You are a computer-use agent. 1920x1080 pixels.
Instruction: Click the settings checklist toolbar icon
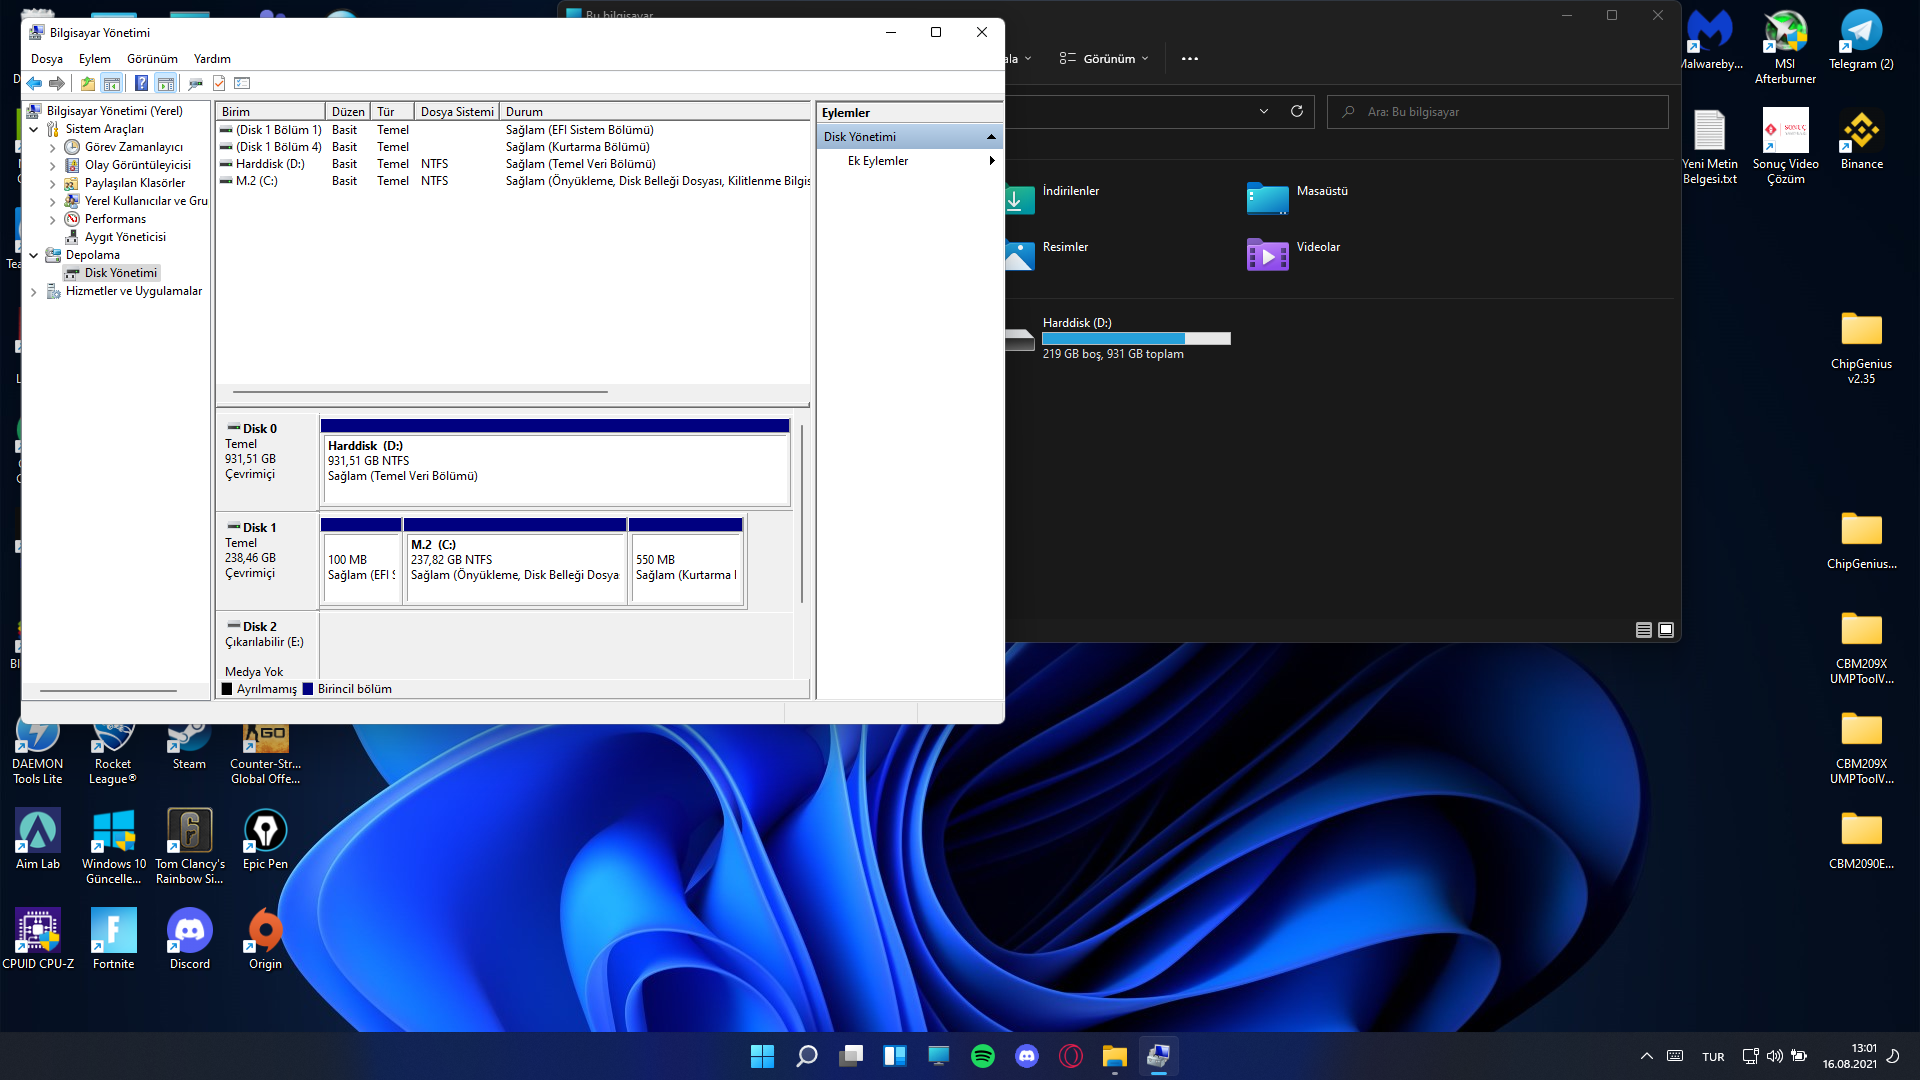point(242,84)
